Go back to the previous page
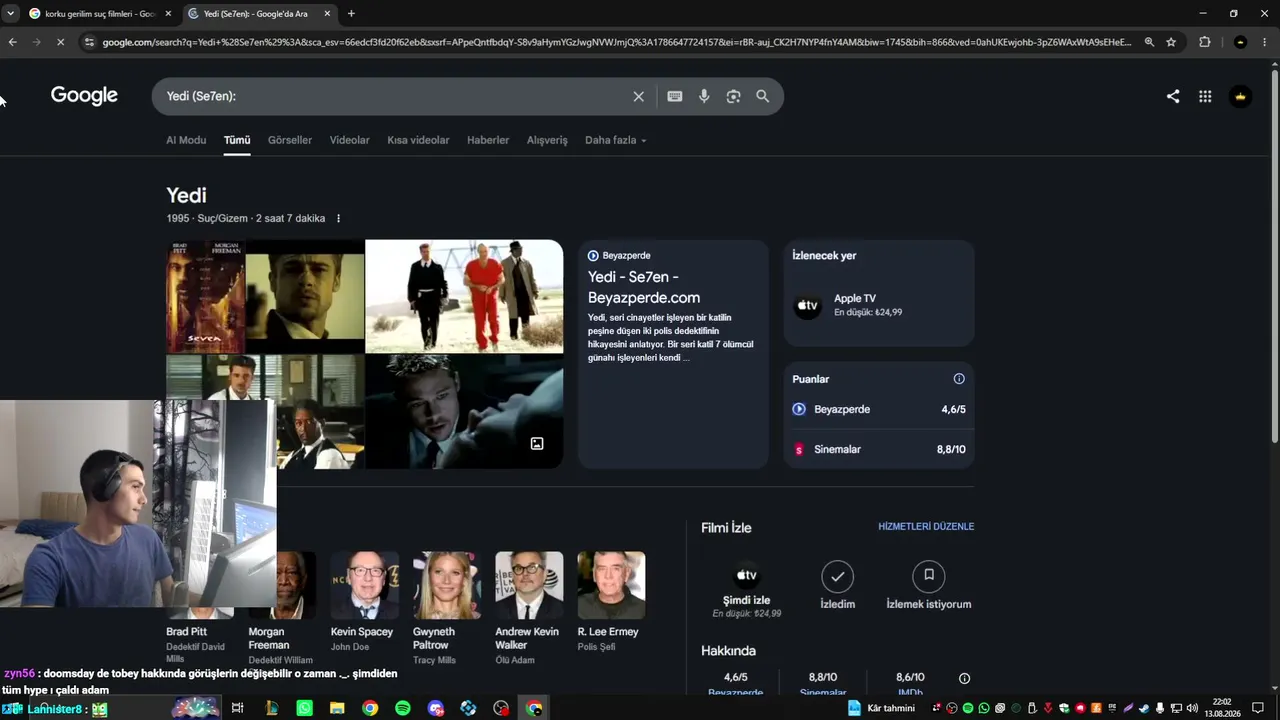1280x720 pixels. coord(12,42)
